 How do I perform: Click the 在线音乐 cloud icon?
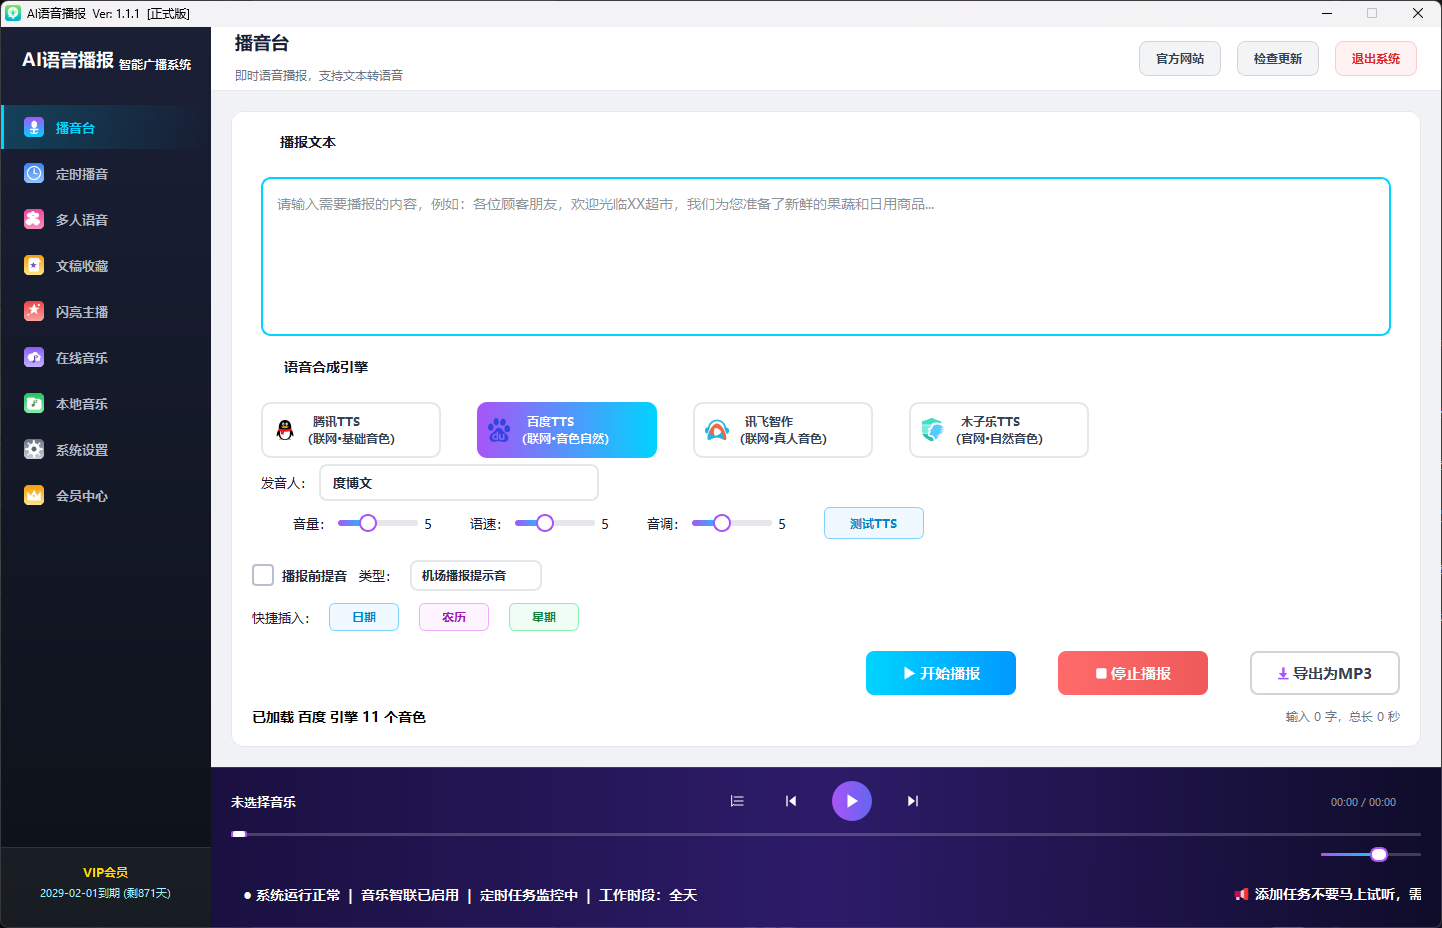tap(34, 358)
